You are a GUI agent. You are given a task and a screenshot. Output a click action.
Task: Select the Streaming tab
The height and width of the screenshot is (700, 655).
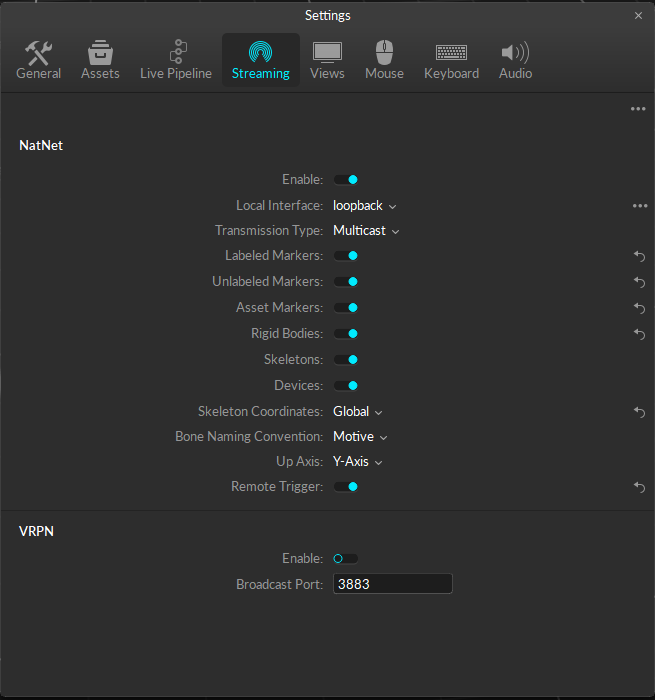(260, 60)
